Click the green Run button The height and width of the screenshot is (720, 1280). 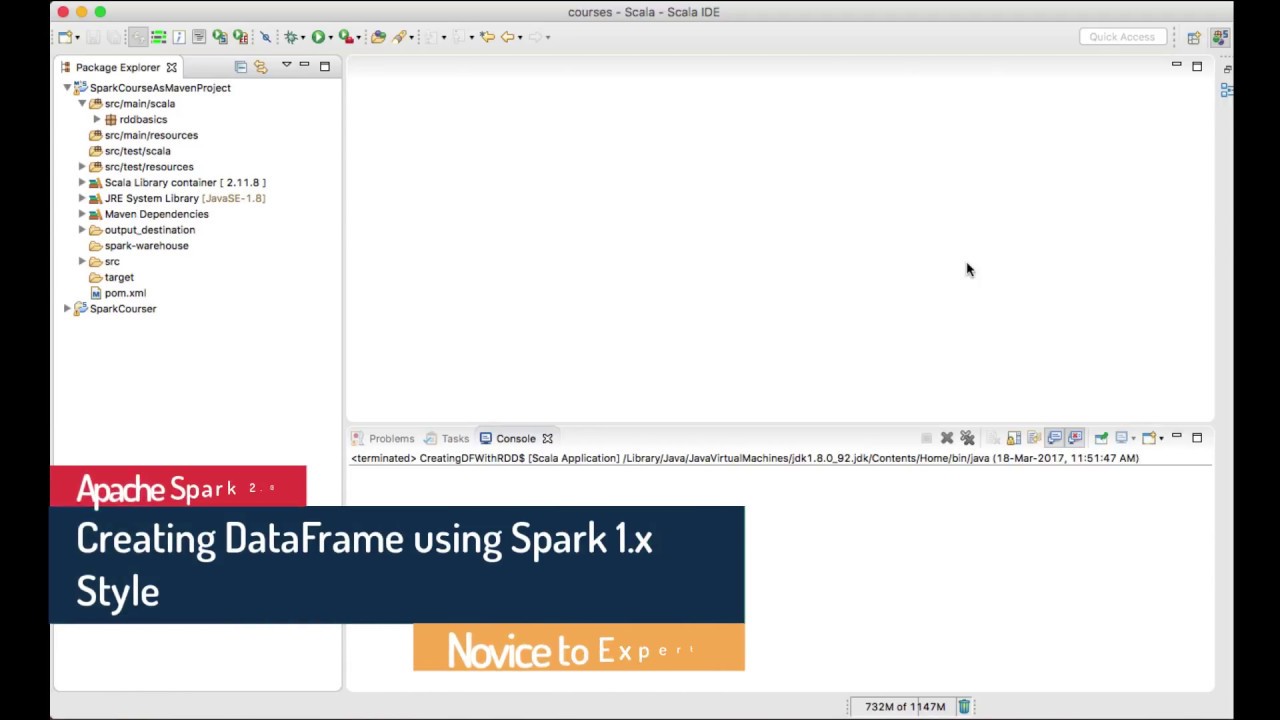[318, 37]
